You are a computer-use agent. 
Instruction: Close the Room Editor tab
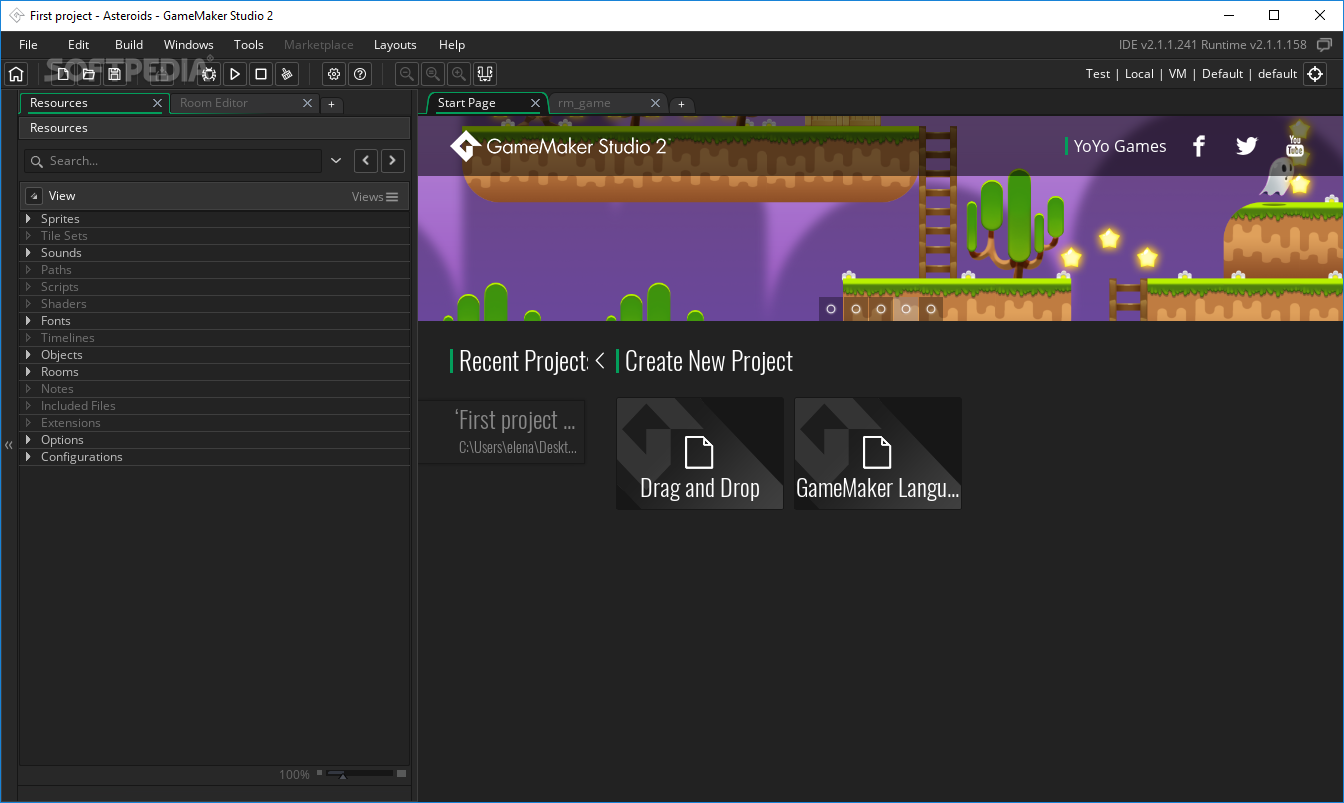[x=307, y=103]
